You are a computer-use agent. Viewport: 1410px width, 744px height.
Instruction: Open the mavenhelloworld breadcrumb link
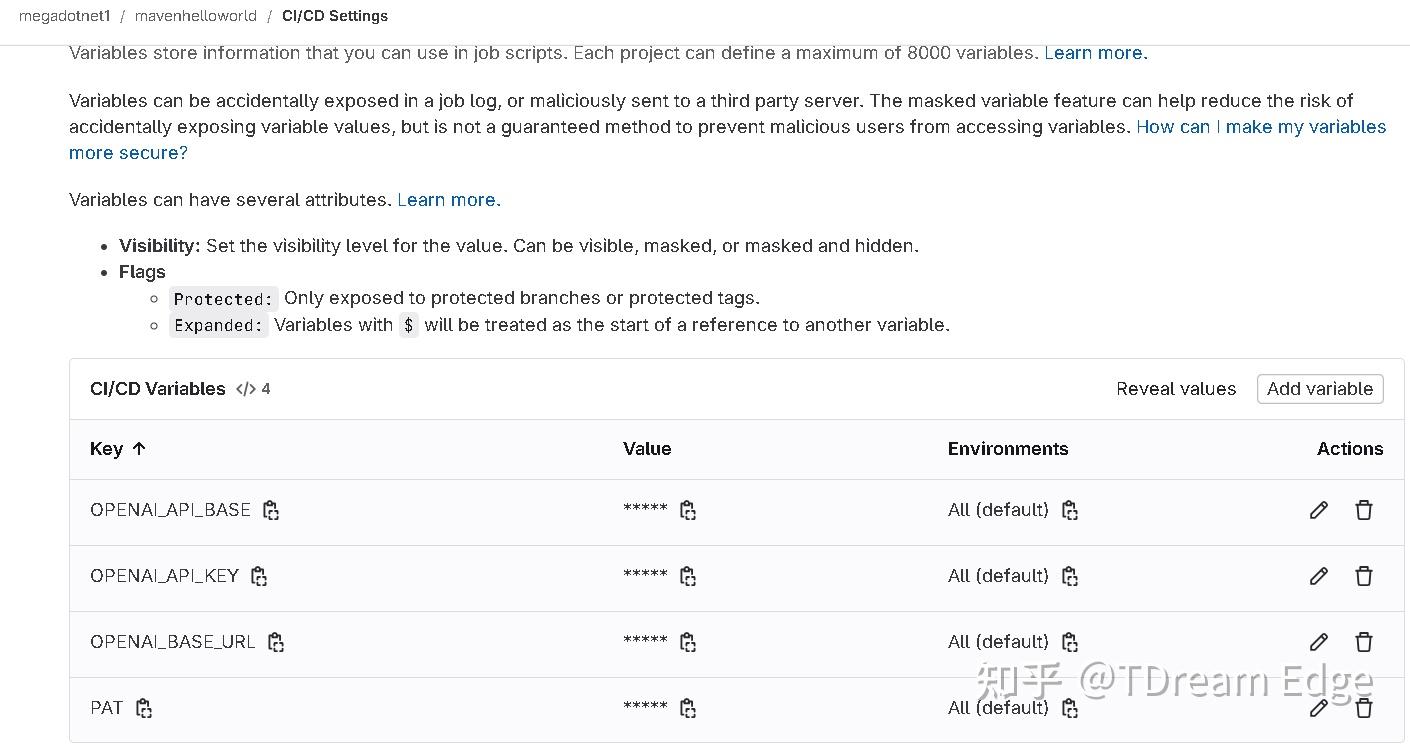[x=195, y=15]
